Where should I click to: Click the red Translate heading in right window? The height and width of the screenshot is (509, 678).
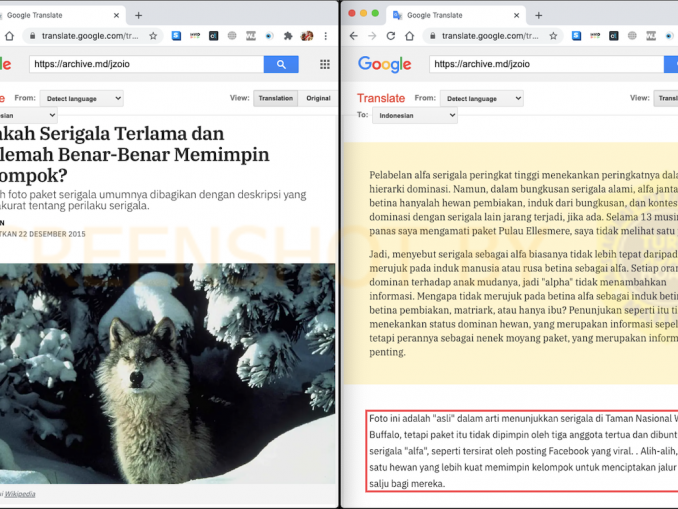[x=381, y=98]
